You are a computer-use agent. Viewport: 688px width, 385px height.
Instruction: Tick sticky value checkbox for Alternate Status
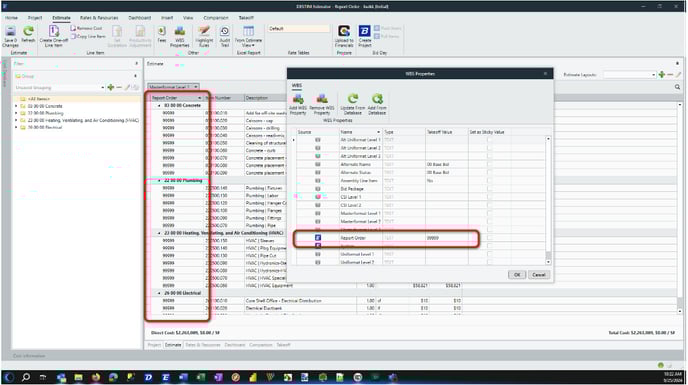[489, 173]
